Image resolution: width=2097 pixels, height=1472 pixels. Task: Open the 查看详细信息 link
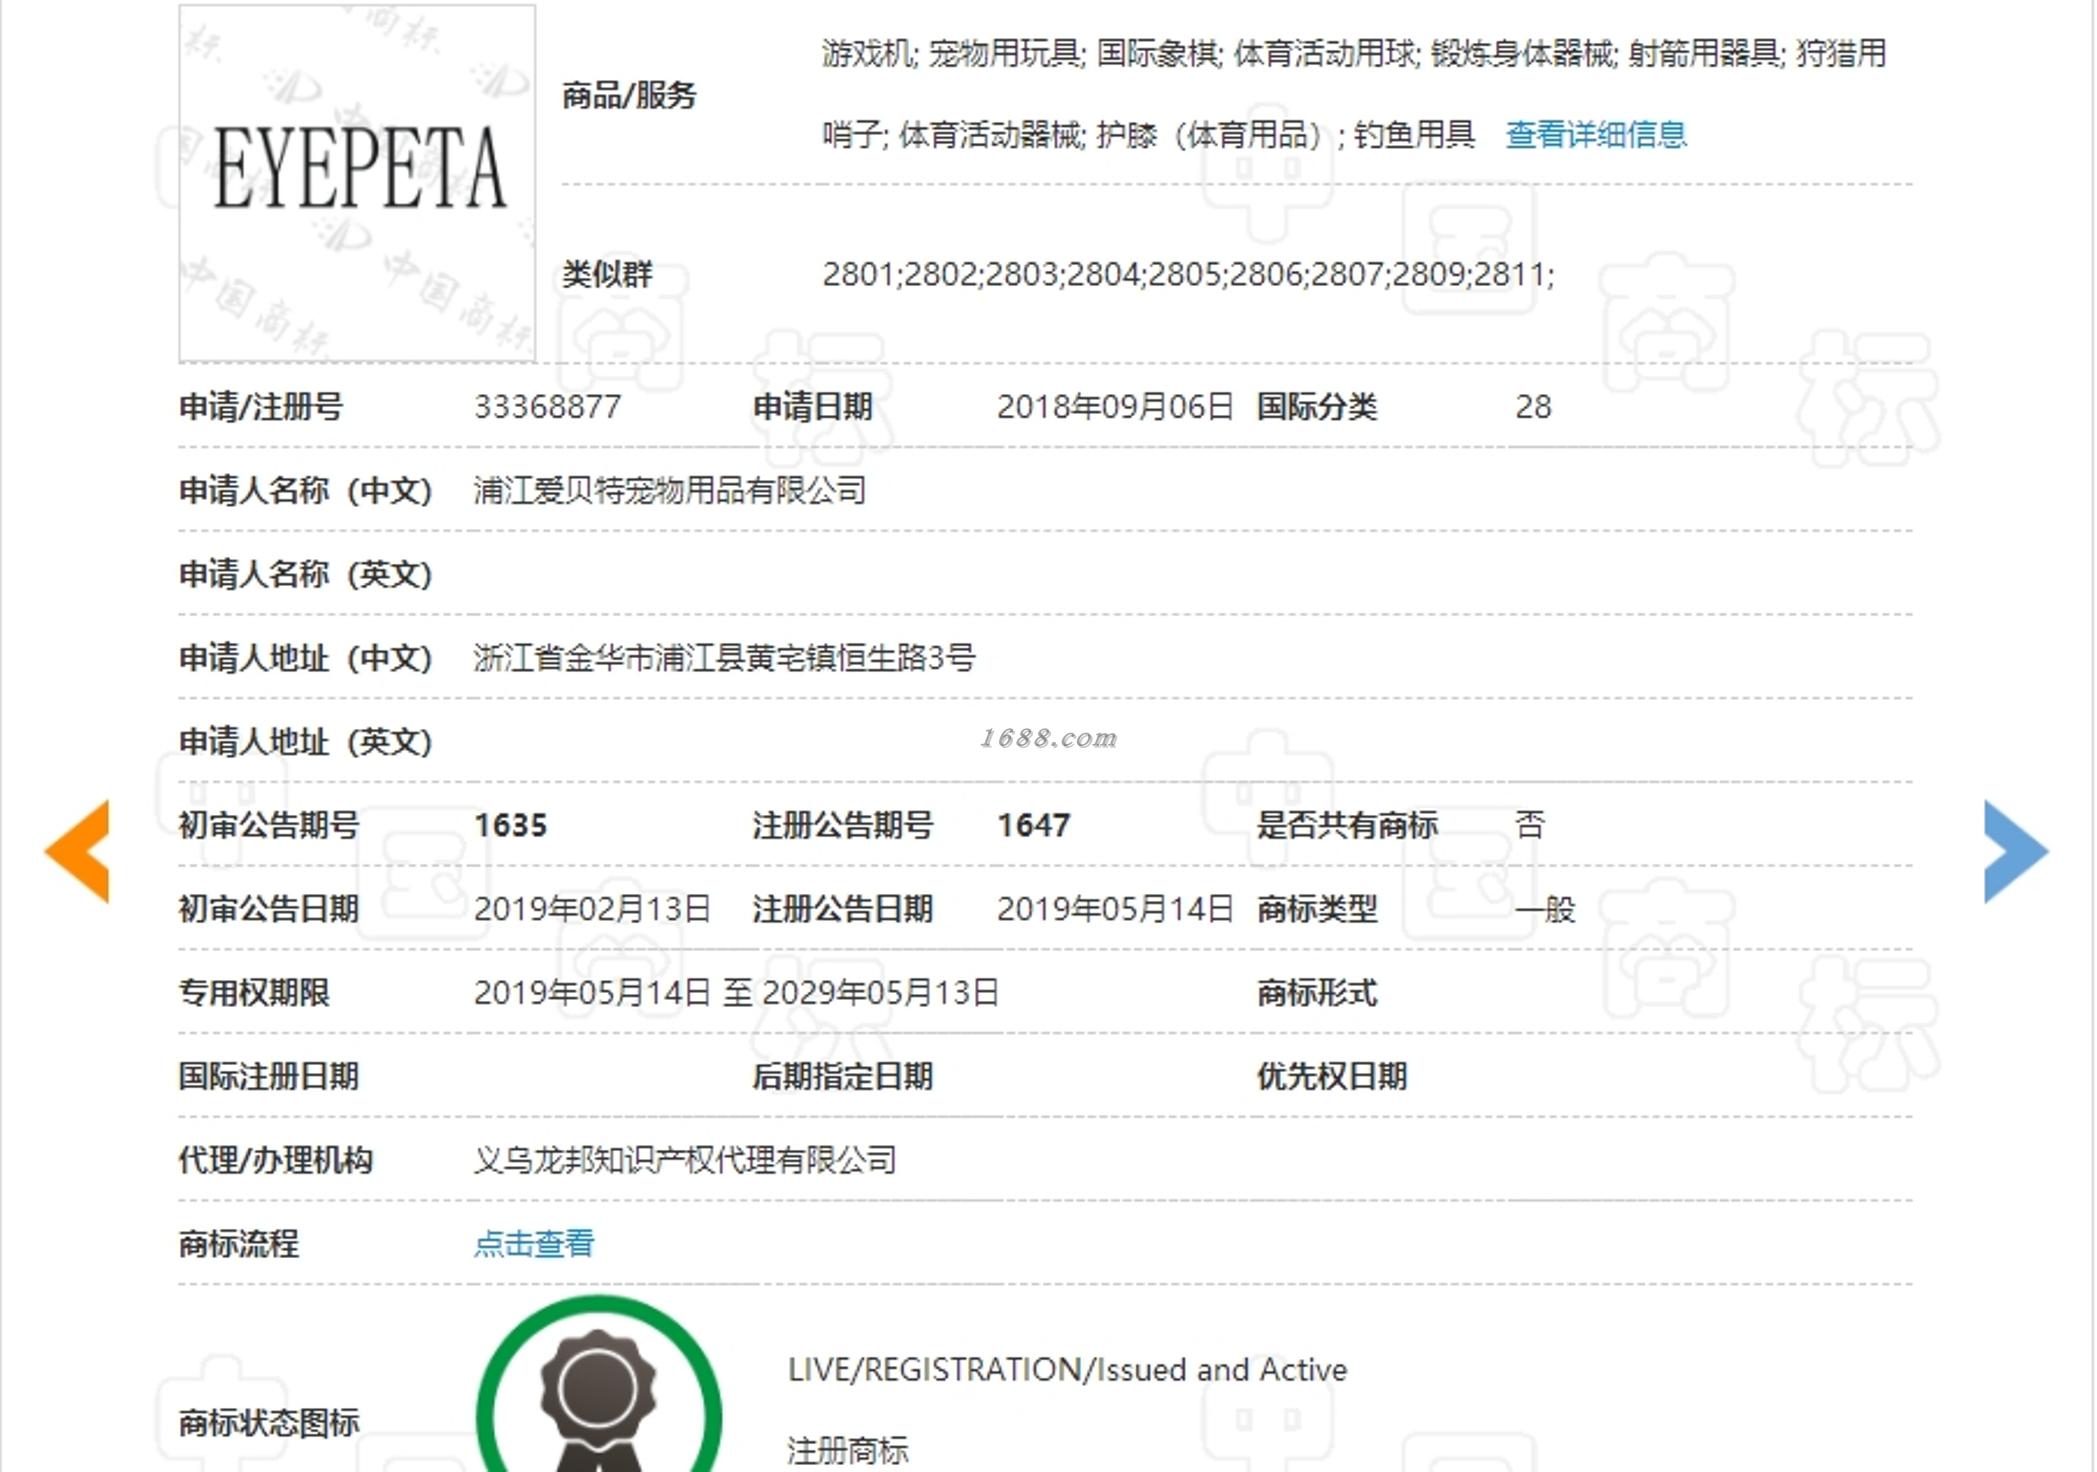pyautogui.click(x=1596, y=134)
